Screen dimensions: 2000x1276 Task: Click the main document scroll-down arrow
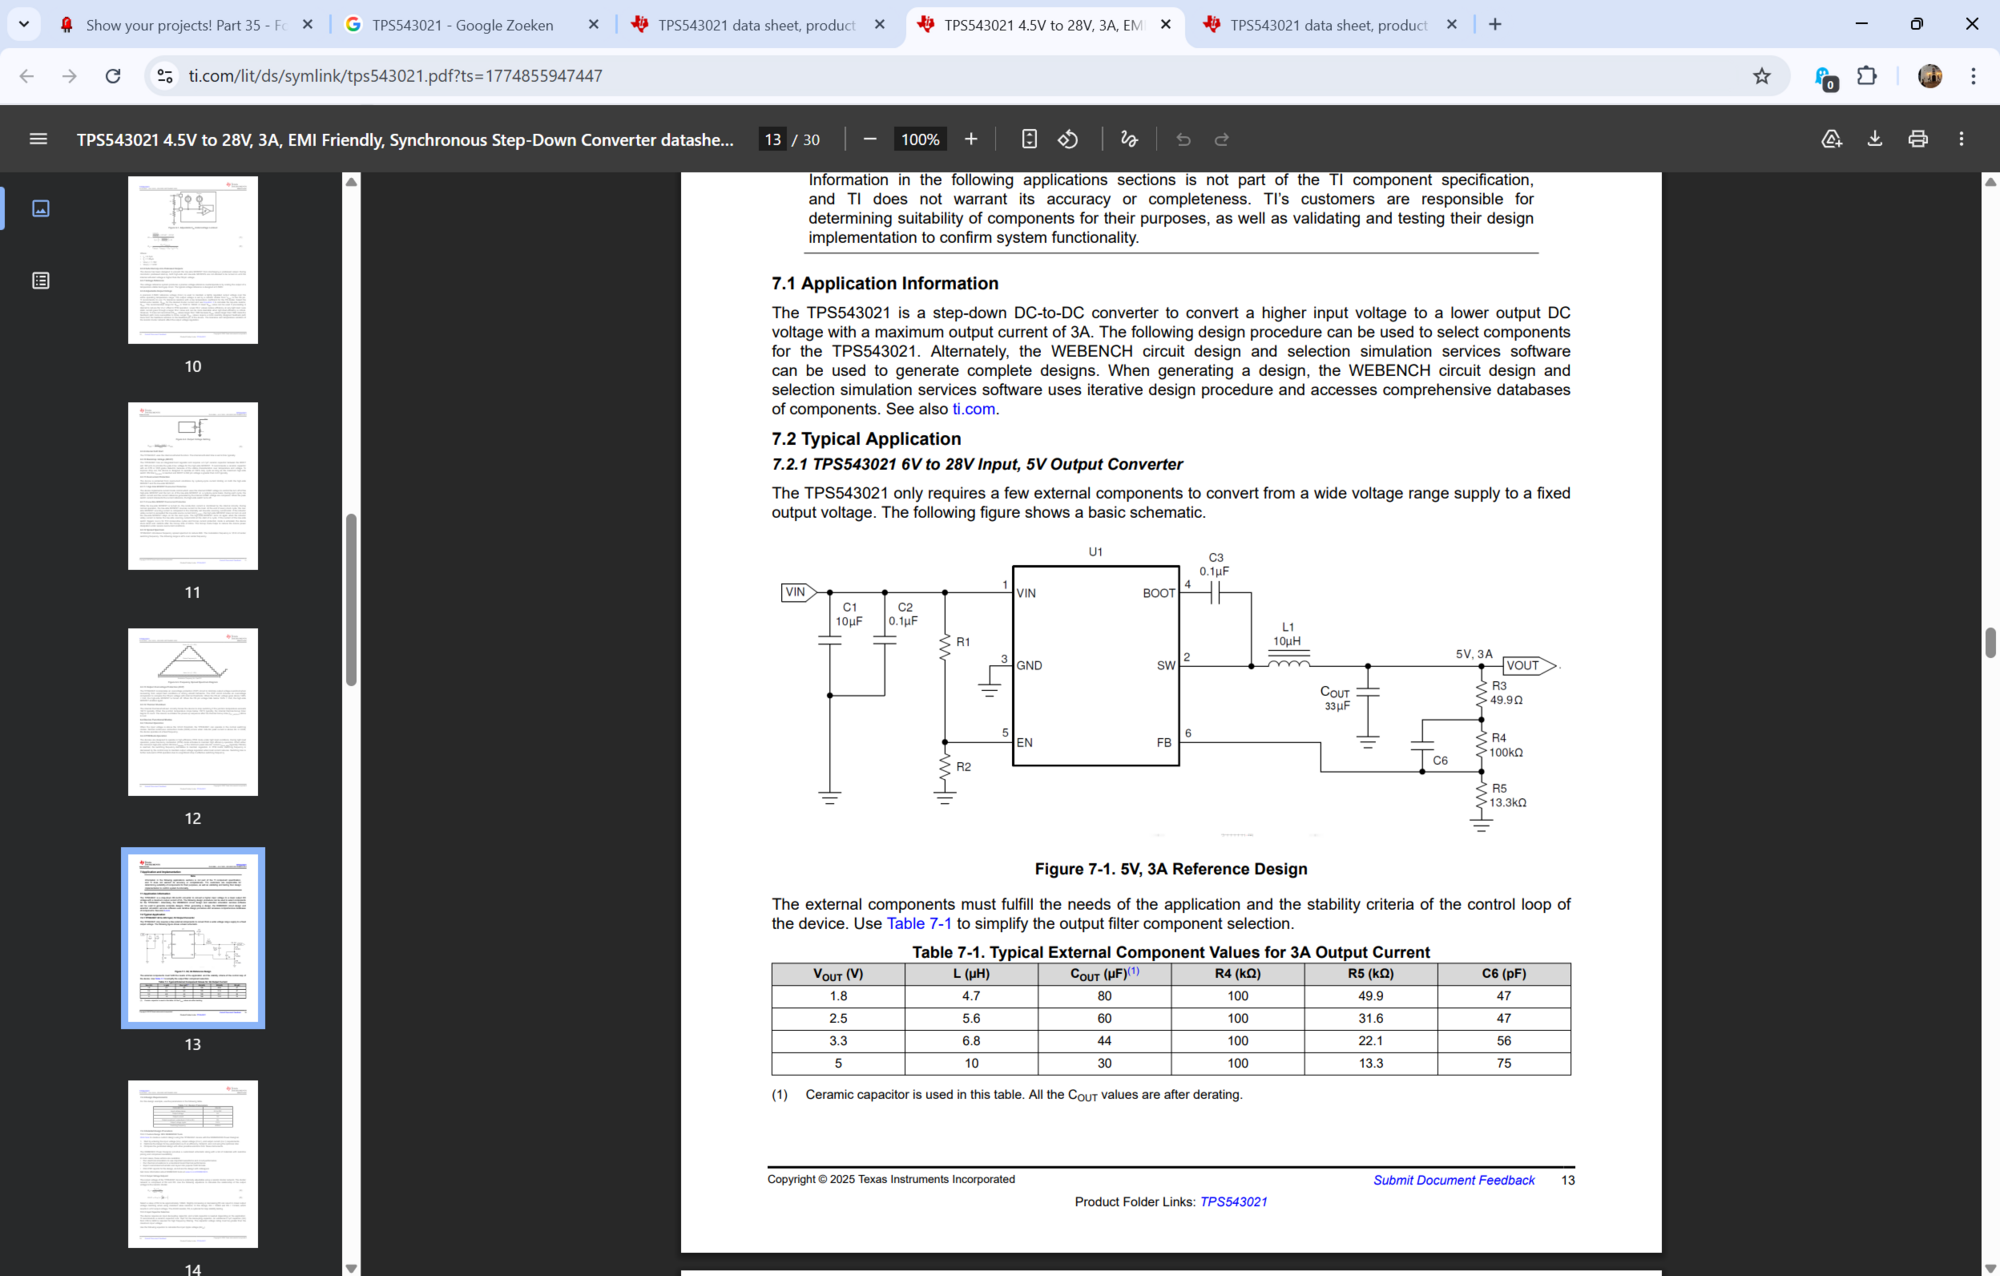click(x=1990, y=1268)
